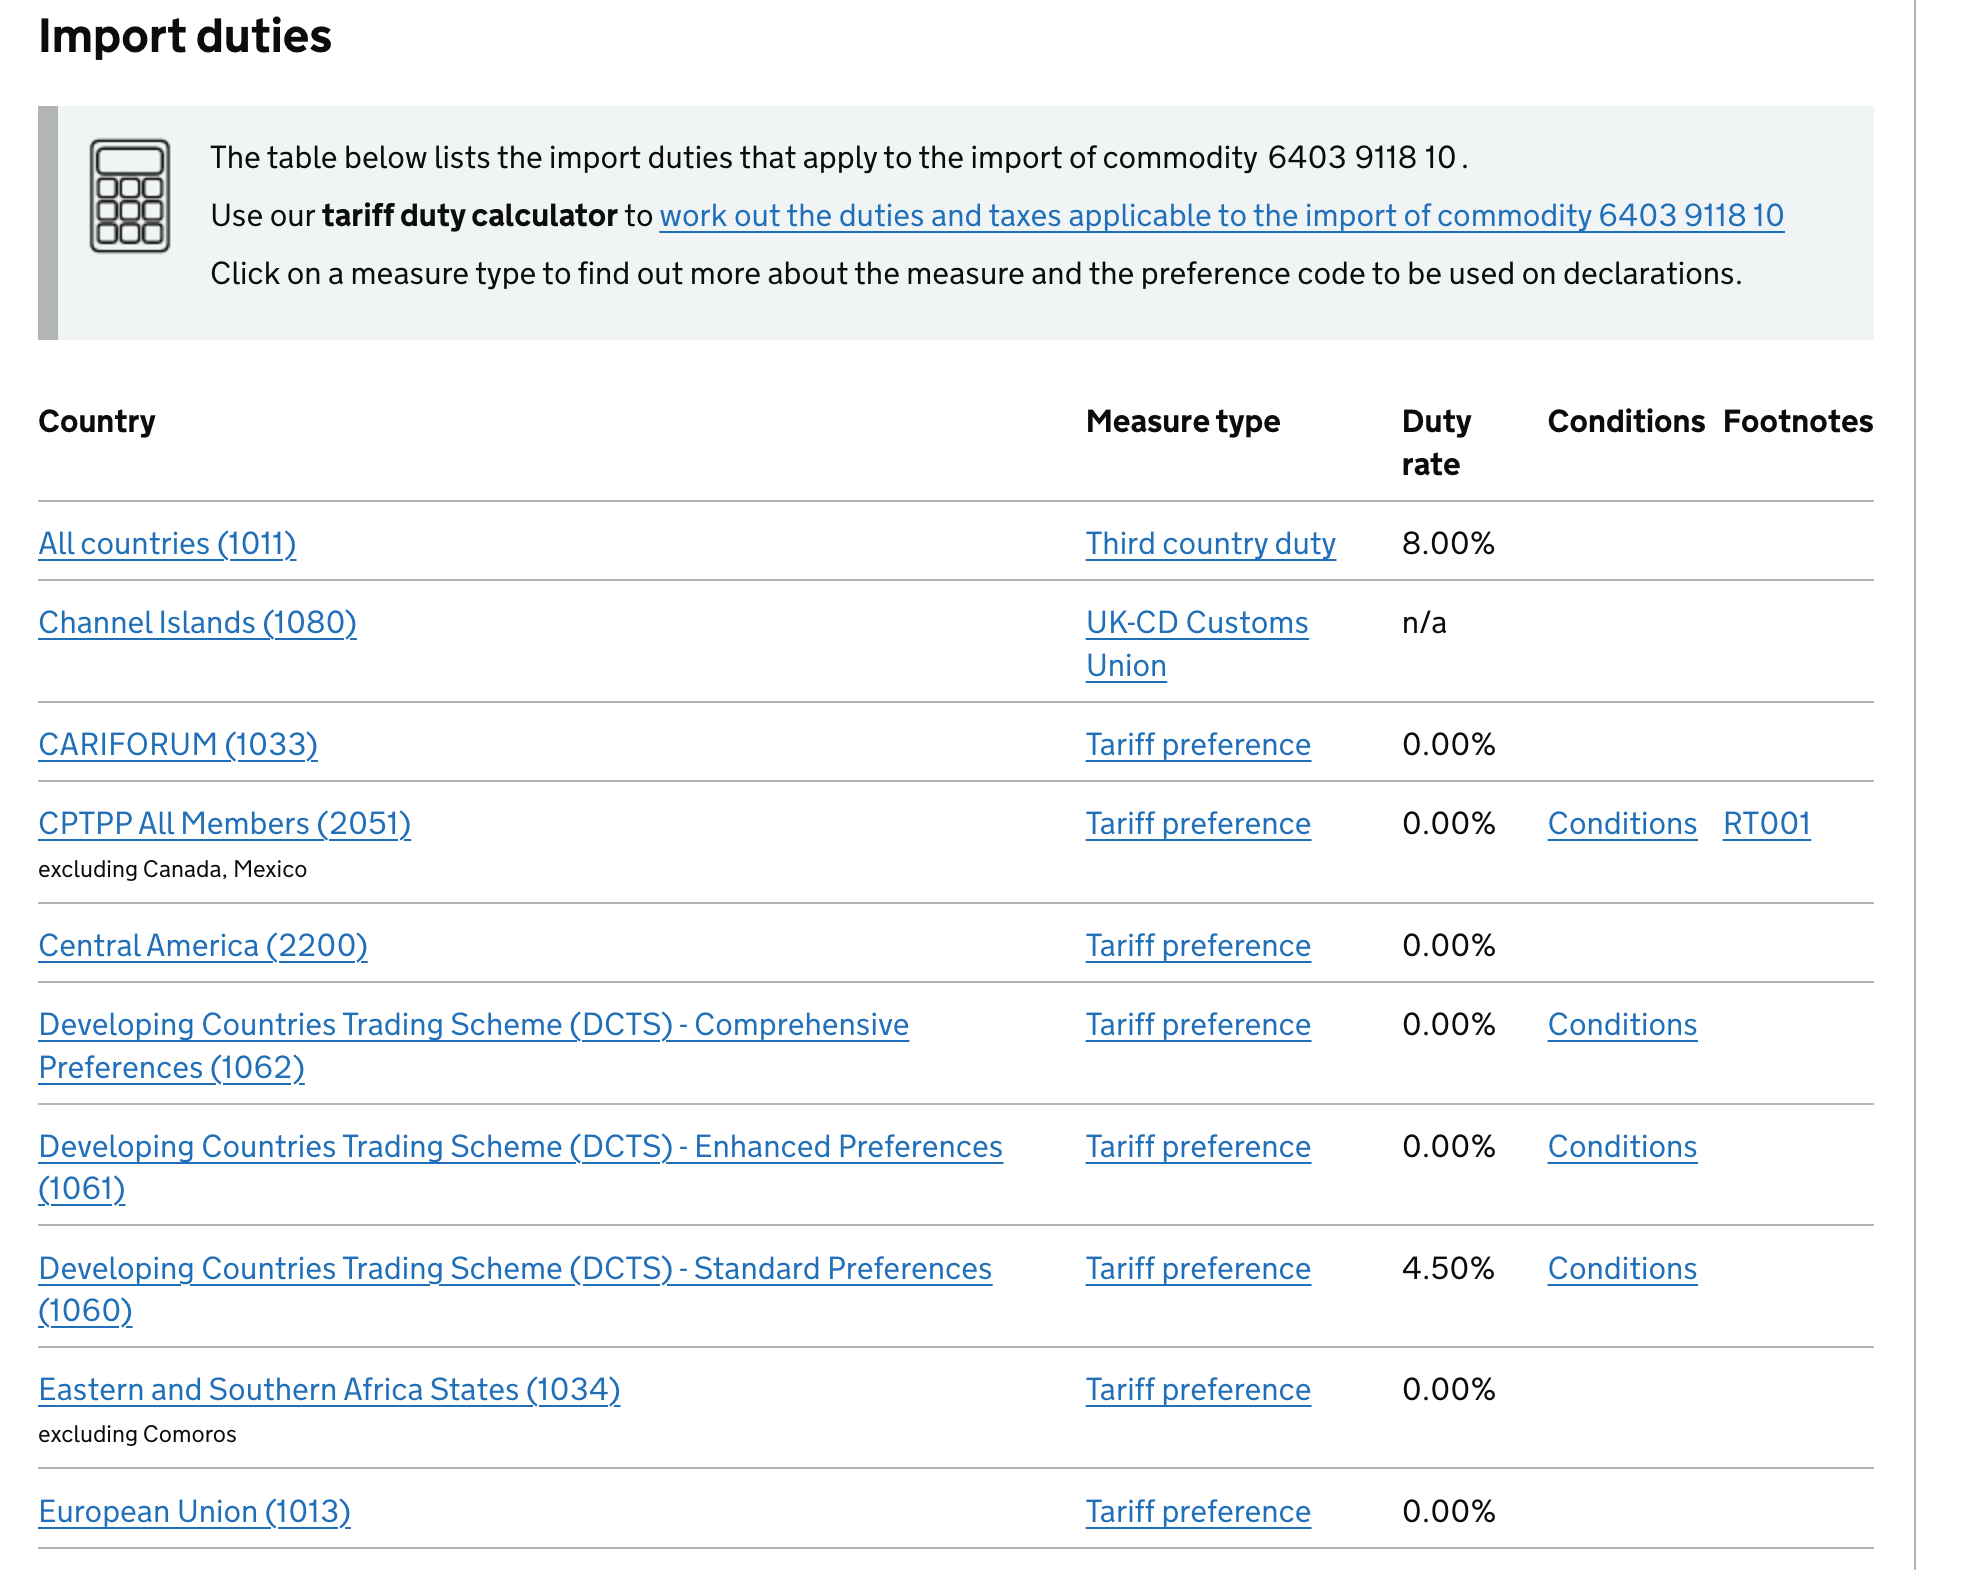
Task: Click Tariff preference beside CARIFORUM
Action: pos(1197,744)
